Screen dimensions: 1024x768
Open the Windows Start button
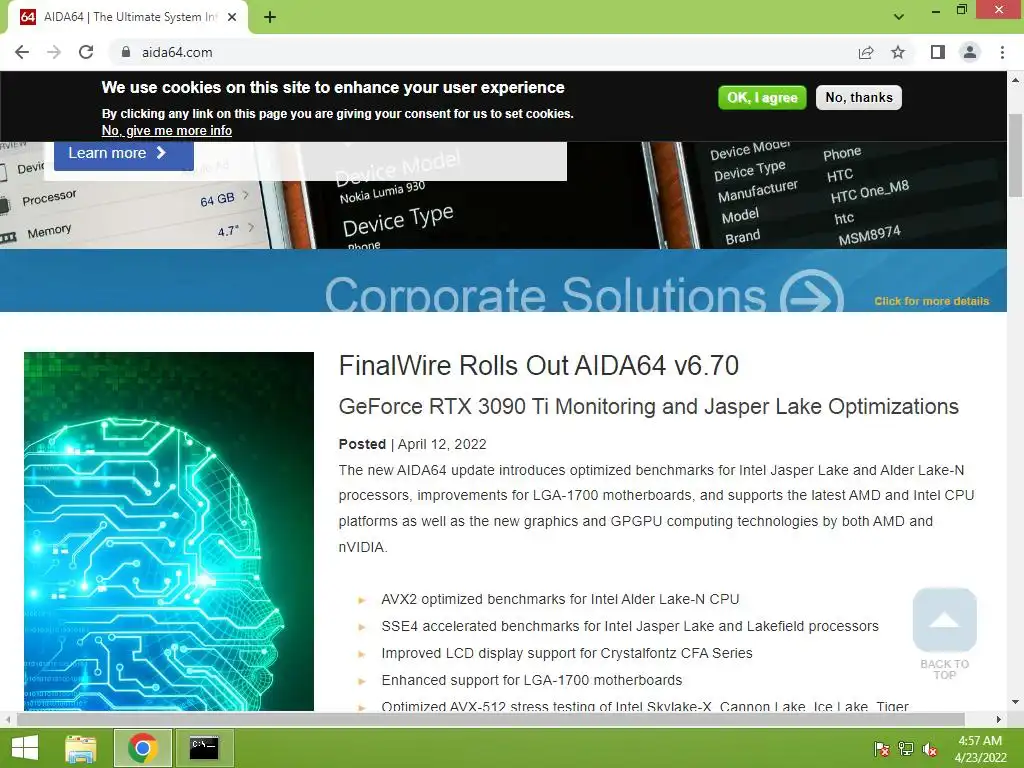tap(25, 748)
